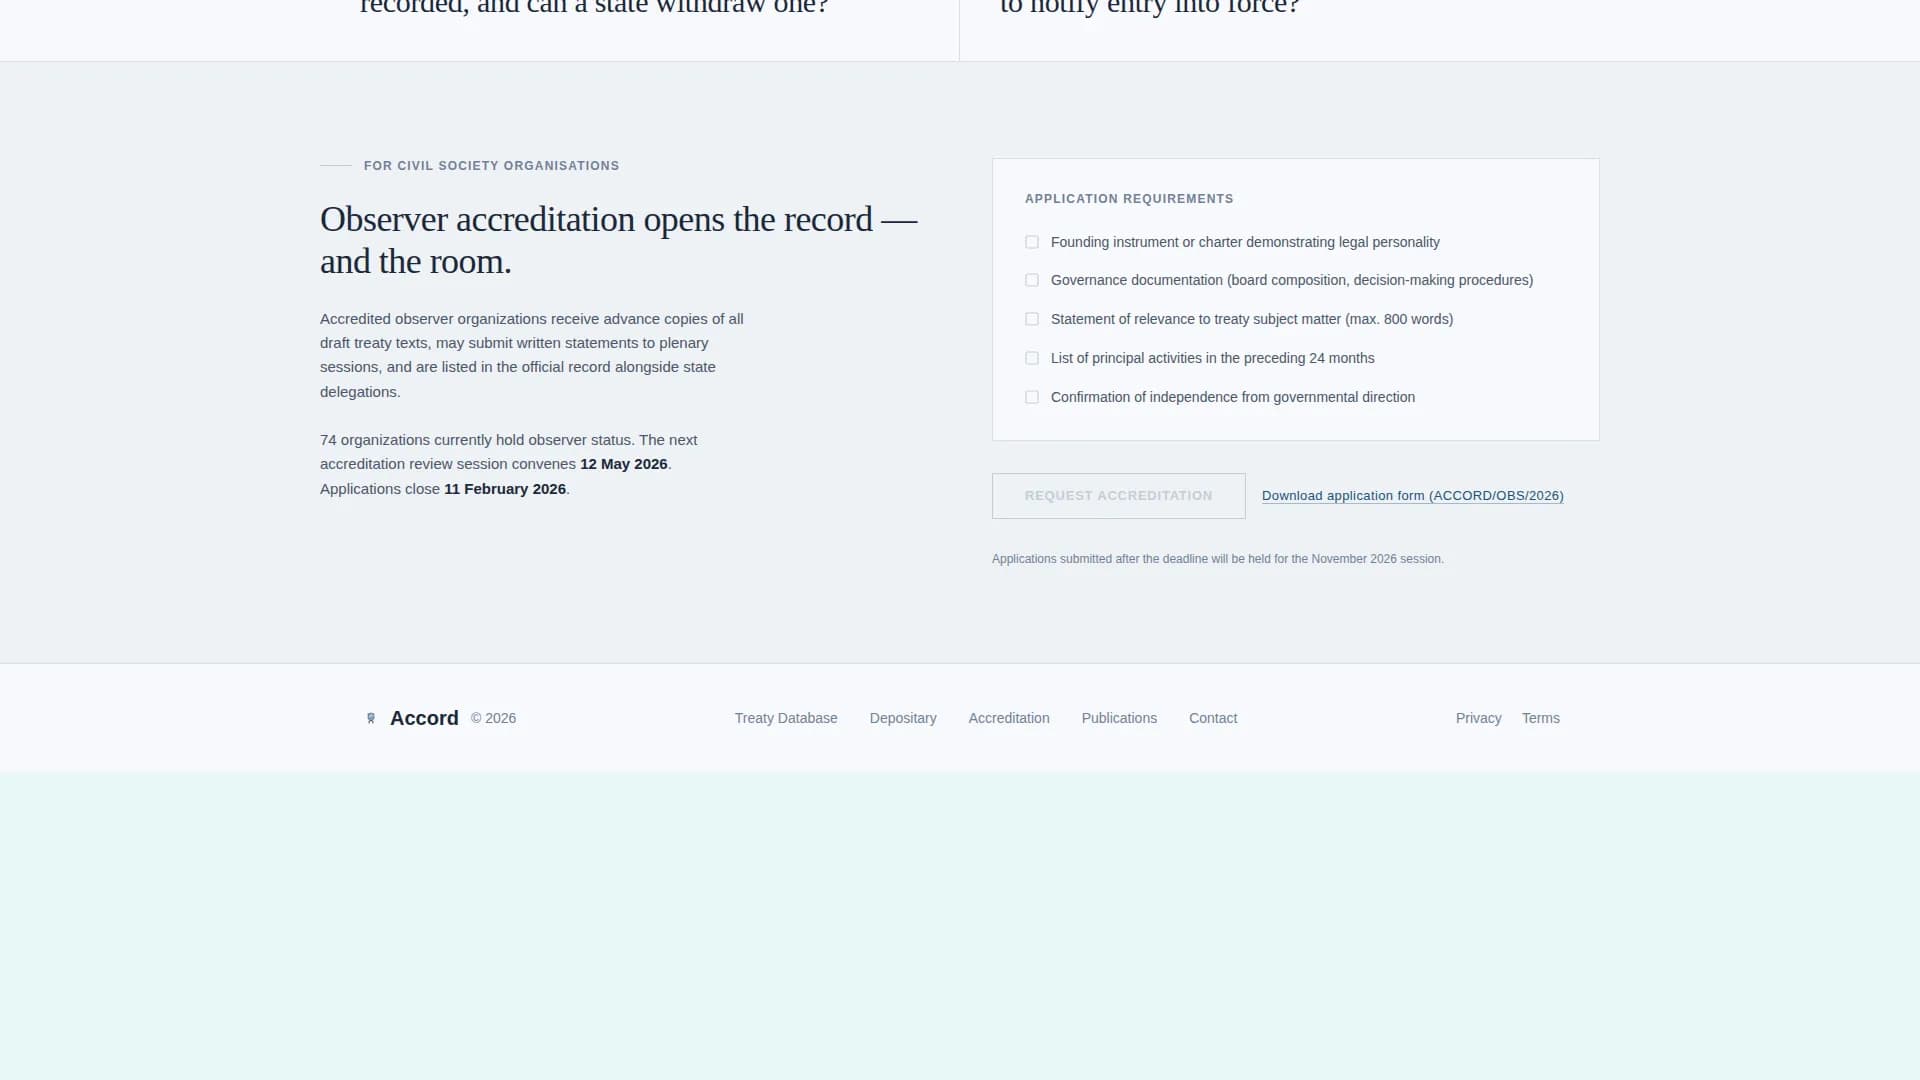Click 'Accredited observer organizations receive advance copies' paragraph
Image resolution: width=1920 pixels, height=1080 pixels.
(532, 355)
